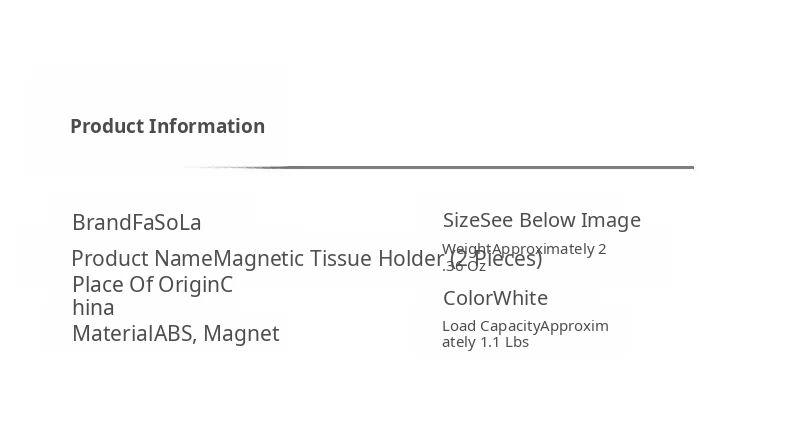Click the Weight label
Screen dimensions: 790x441
467,249
